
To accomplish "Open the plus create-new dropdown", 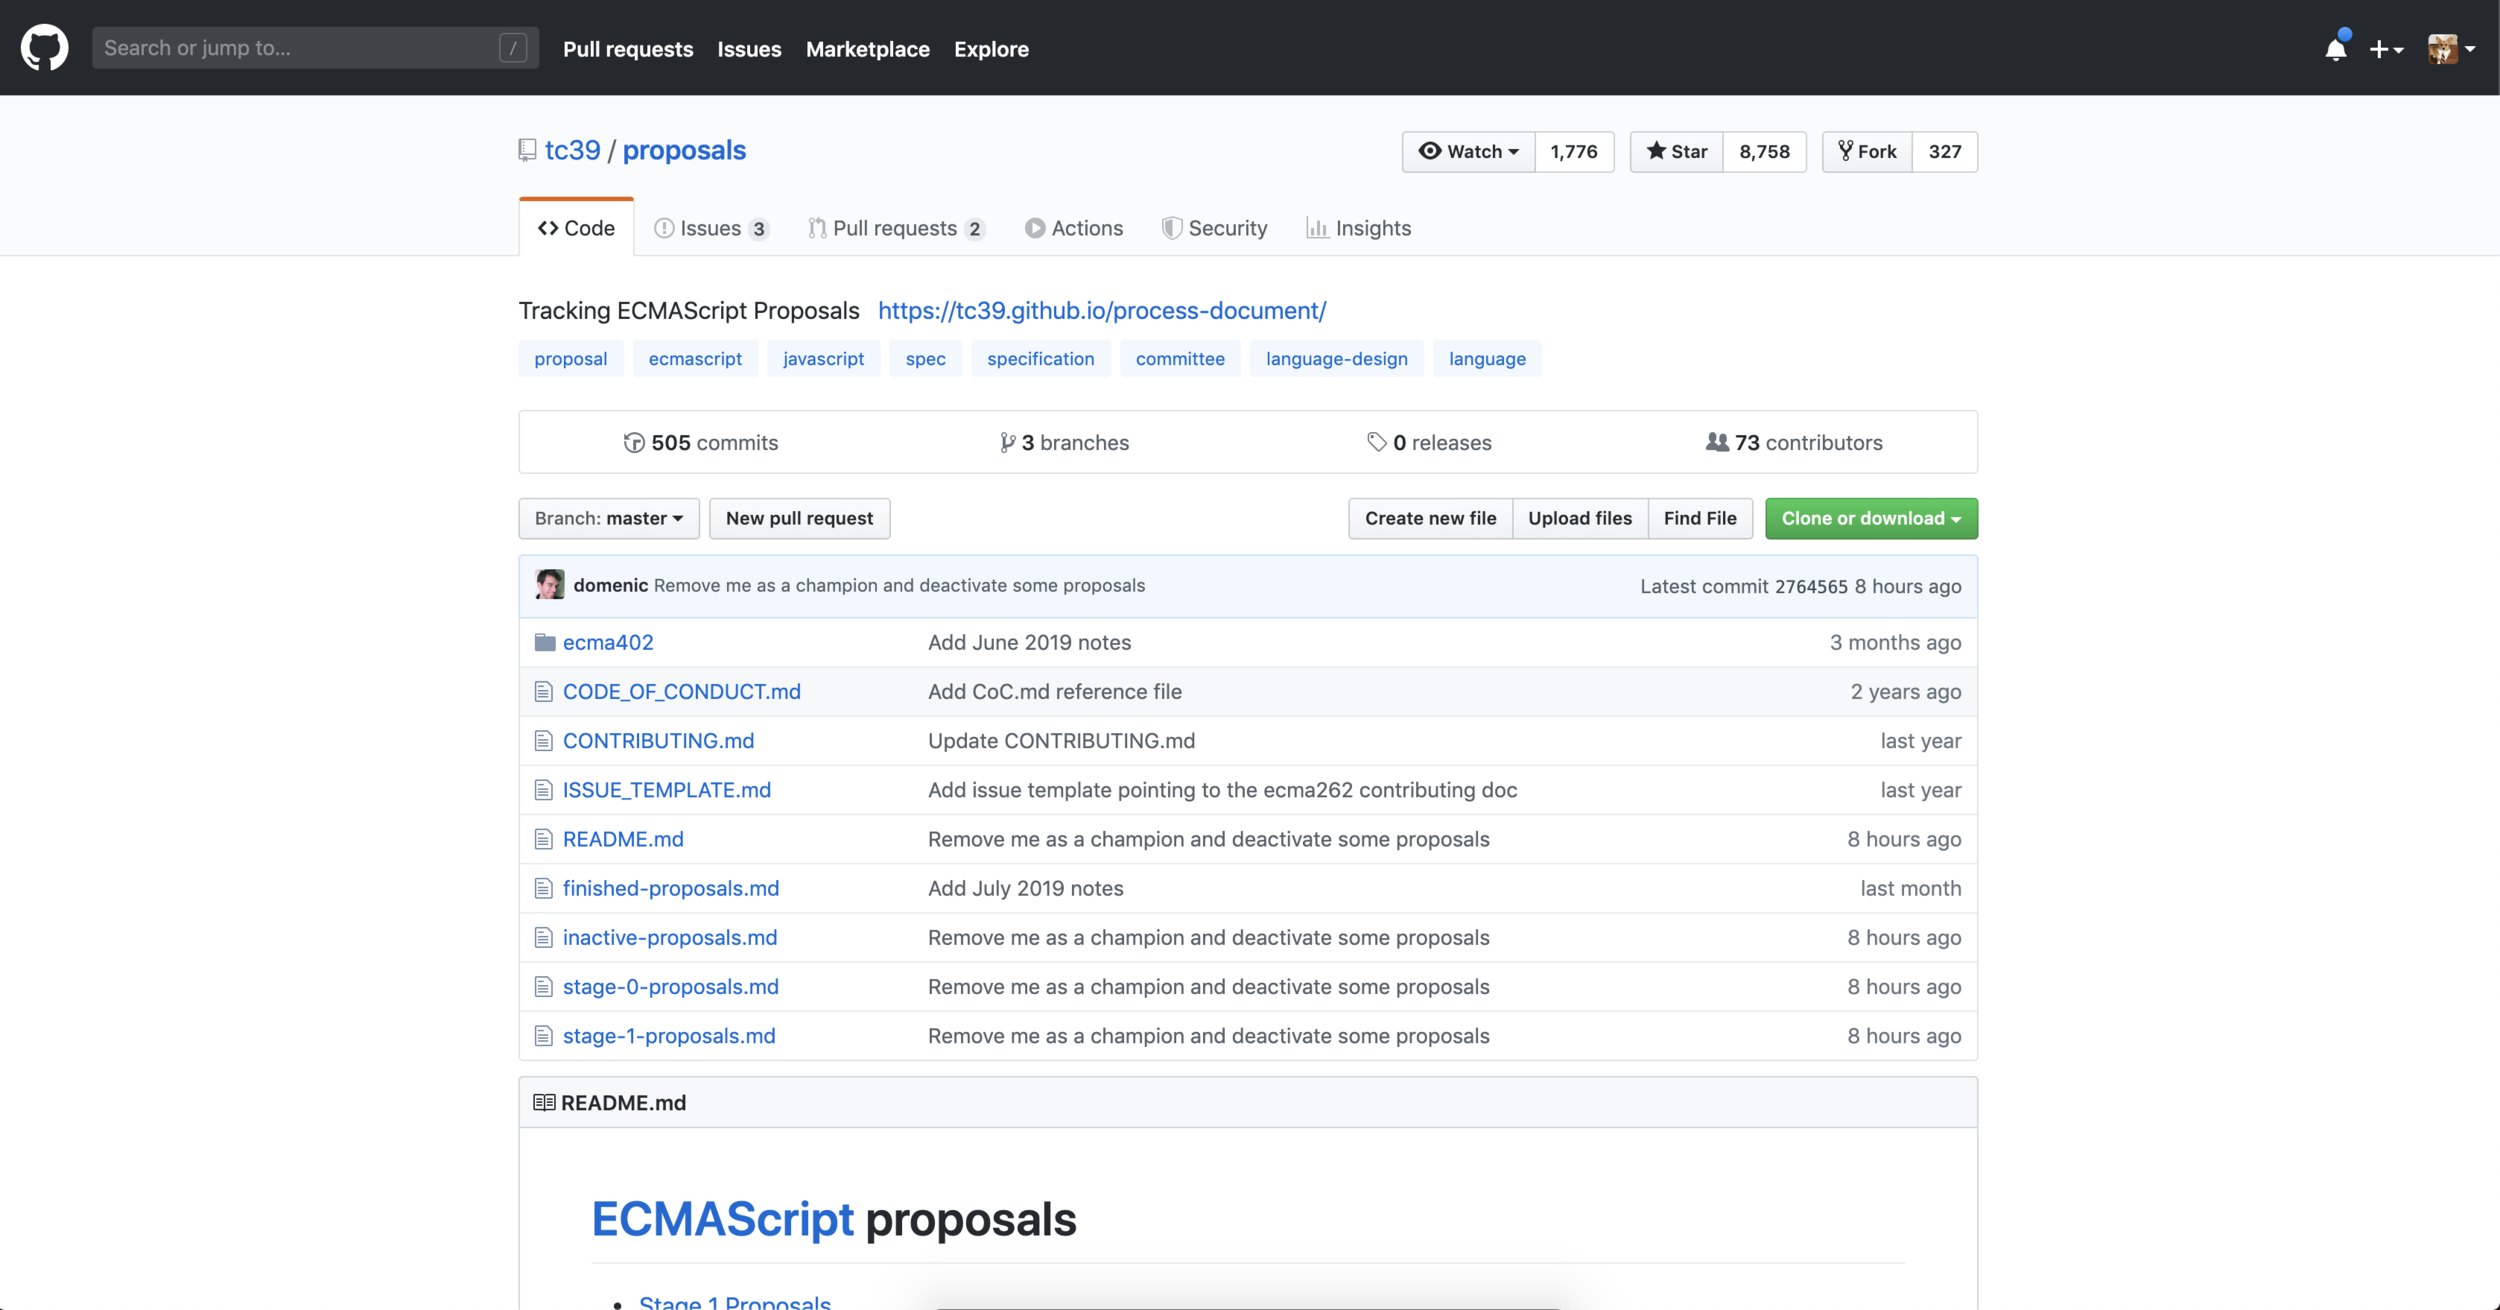I will 2386,49.
